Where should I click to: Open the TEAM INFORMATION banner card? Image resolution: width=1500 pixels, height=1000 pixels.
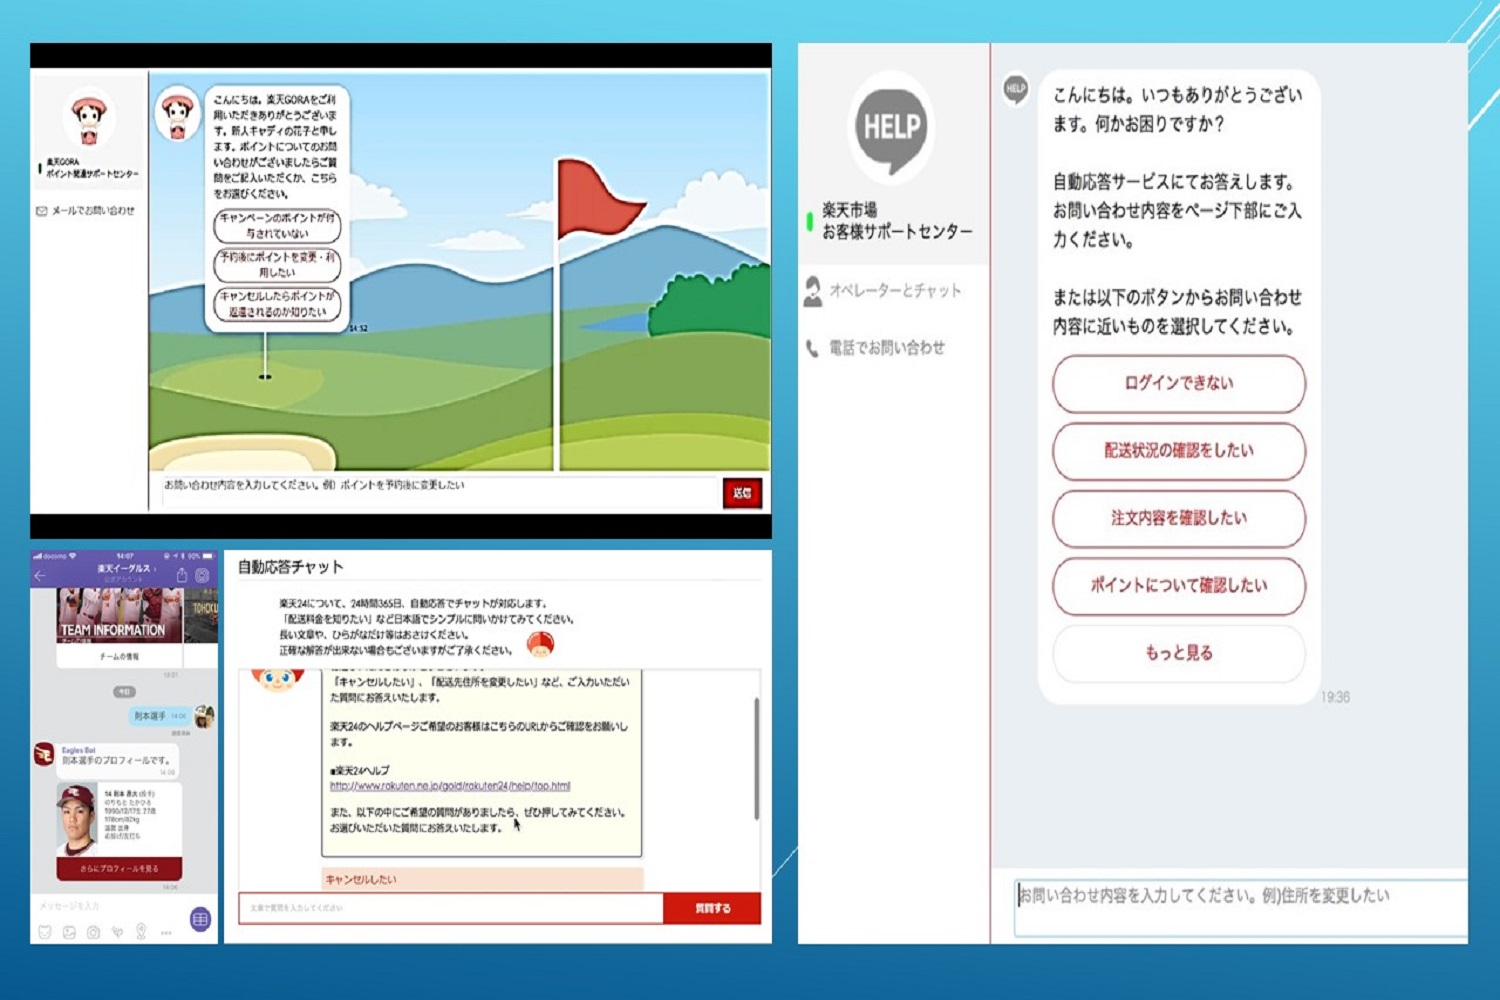click(119, 615)
